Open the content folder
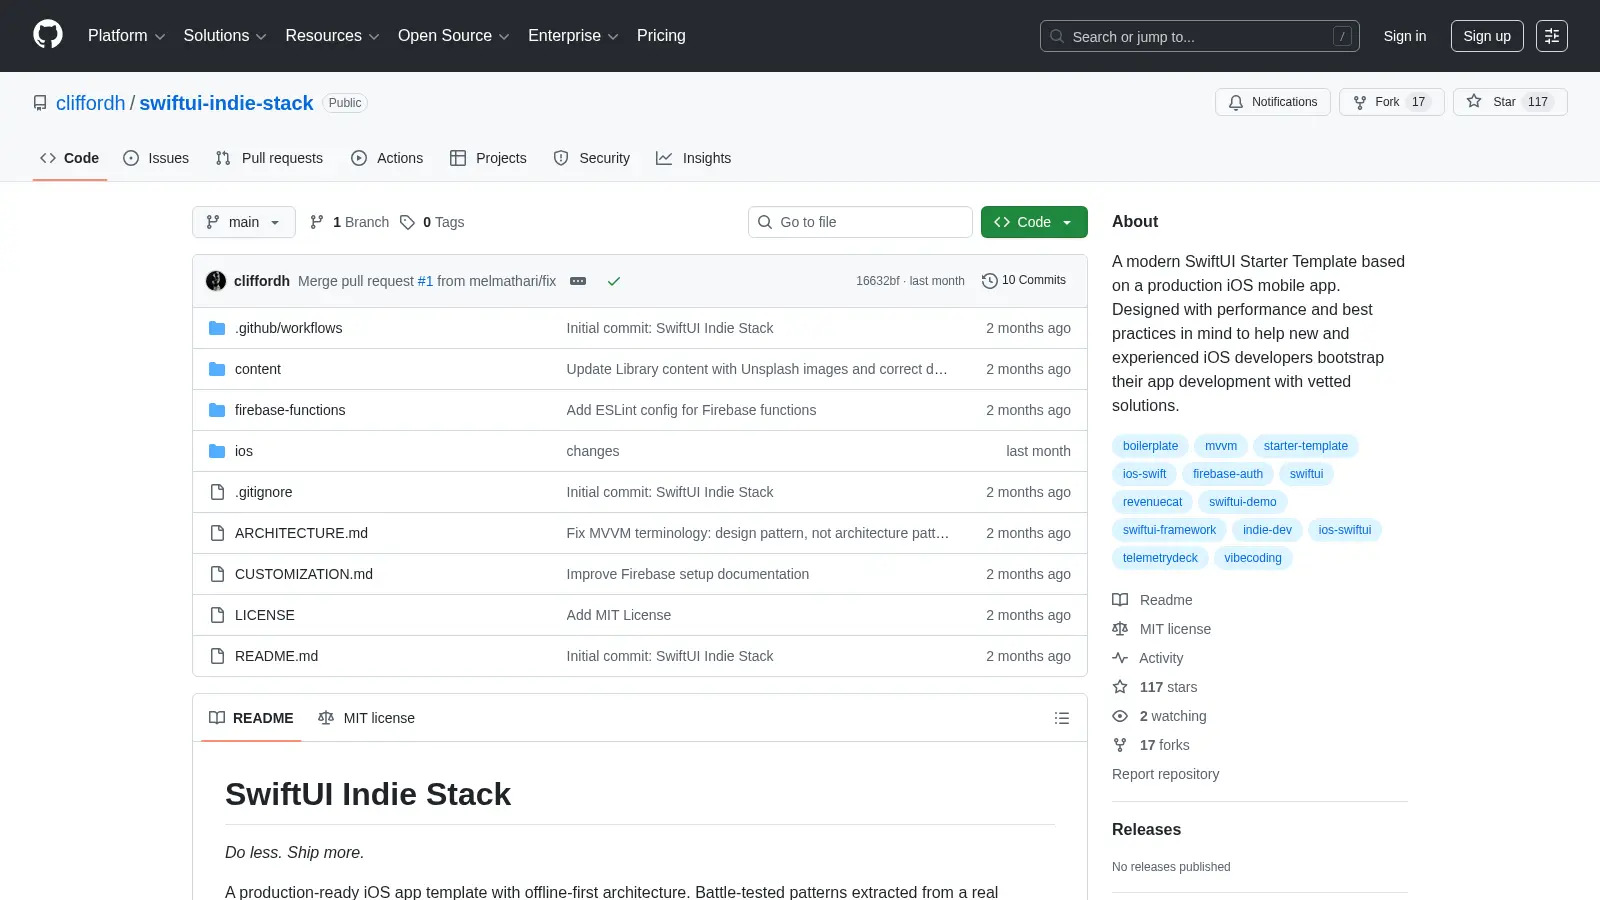The height and width of the screenshot is (900, 1600). point(258,369)
